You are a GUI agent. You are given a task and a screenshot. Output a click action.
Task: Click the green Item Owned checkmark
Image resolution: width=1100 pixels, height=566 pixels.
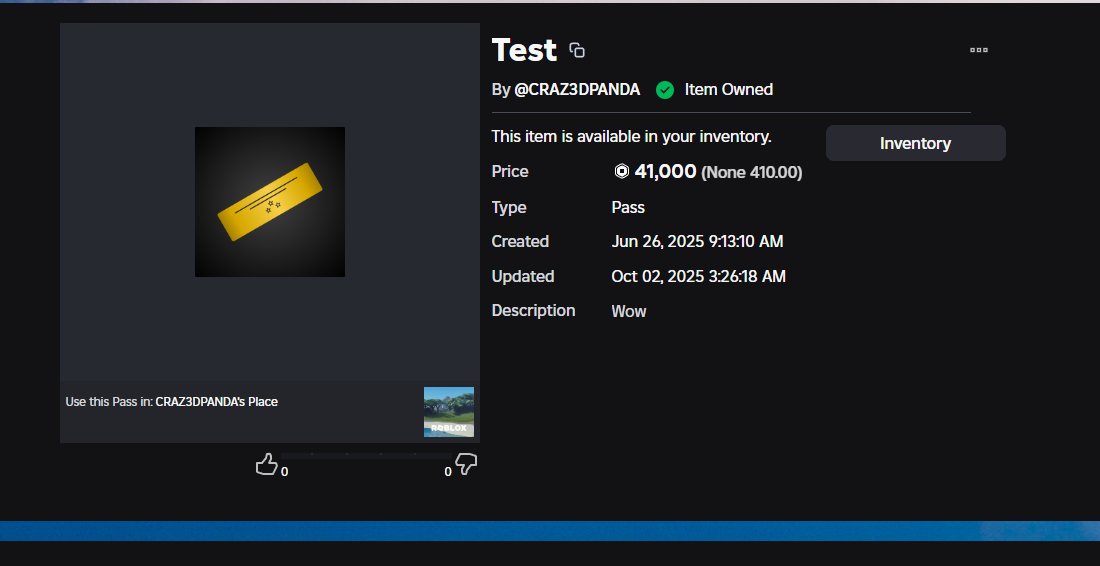(664, 90)
